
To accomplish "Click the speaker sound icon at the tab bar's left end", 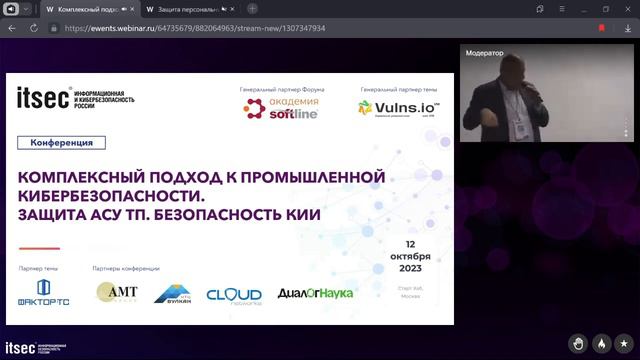I will [11, 9].
